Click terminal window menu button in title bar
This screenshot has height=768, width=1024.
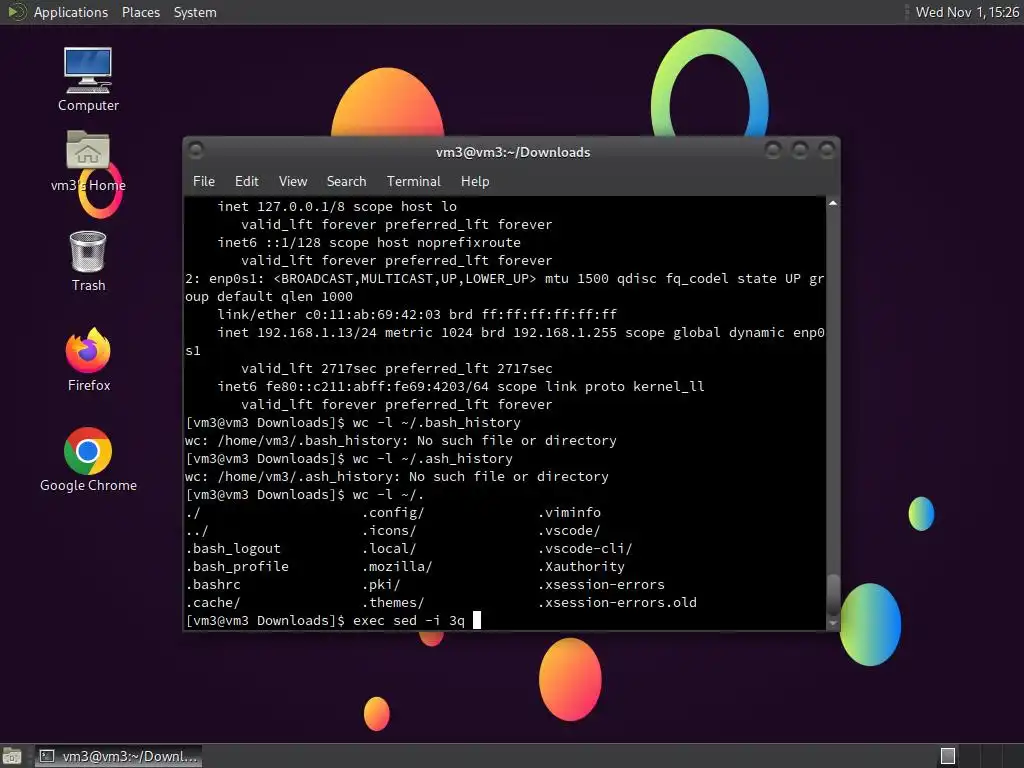(195, 150)
